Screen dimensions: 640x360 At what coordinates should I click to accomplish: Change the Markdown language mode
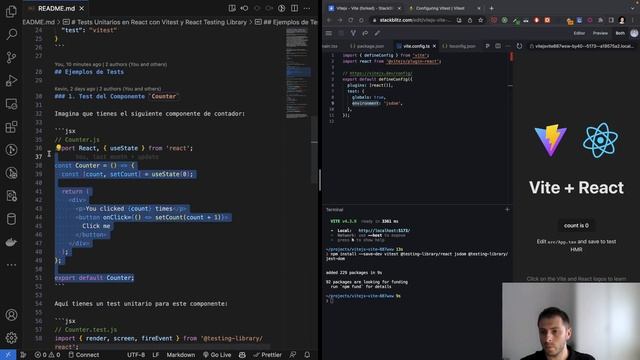(181, 355)
